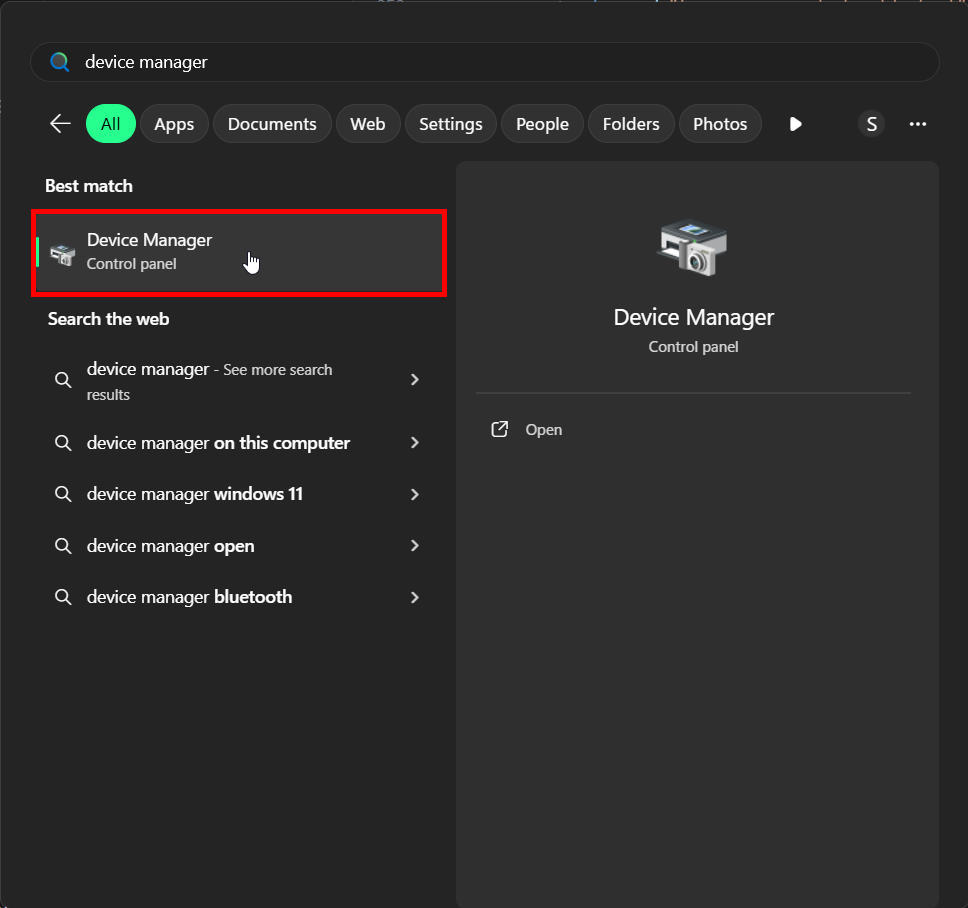Click 'Control panel' subtitle in preview pane
The width and height of the screenshot is (968, 908).
(693, 347)
